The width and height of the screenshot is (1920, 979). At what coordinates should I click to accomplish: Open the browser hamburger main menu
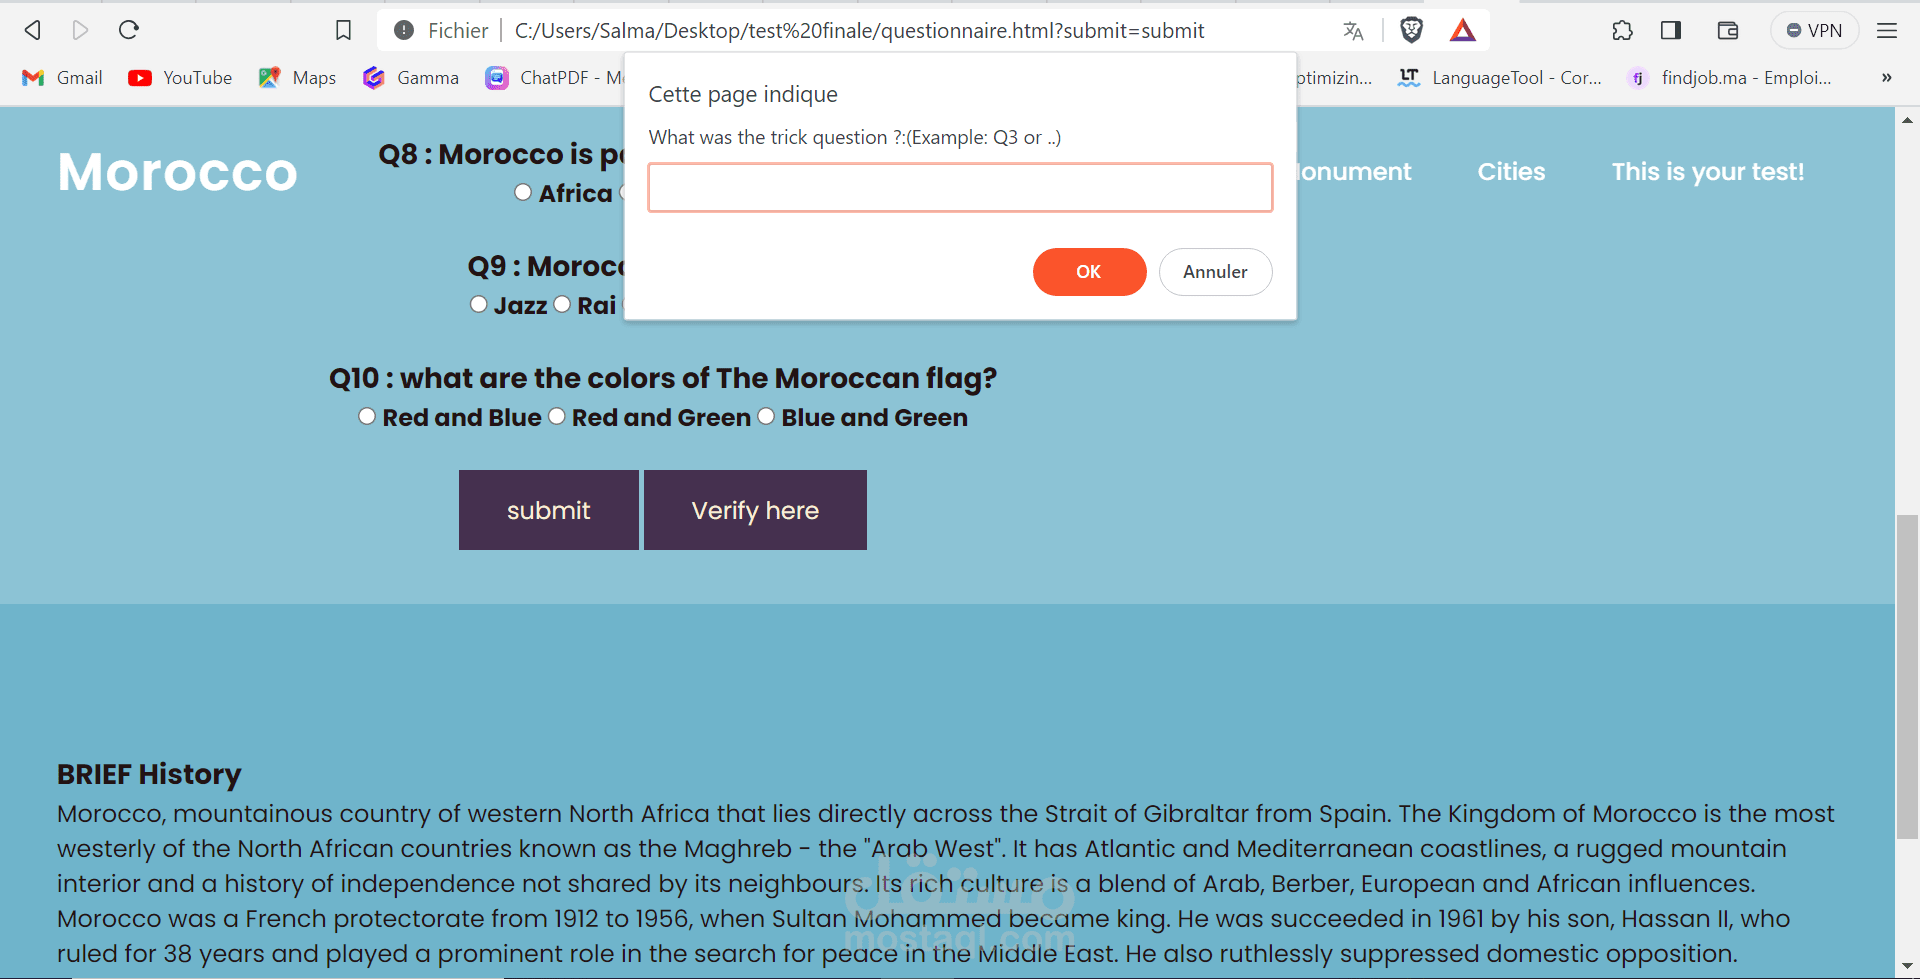point(1886,30)
